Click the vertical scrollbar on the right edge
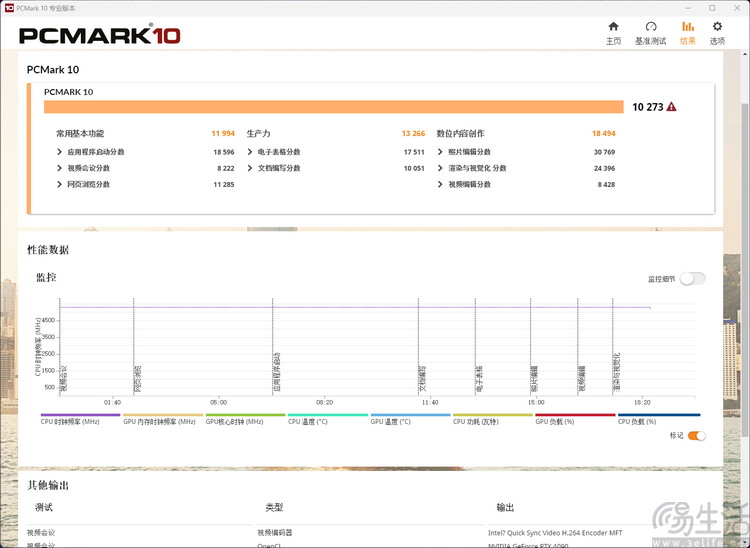 click(745, 268)
